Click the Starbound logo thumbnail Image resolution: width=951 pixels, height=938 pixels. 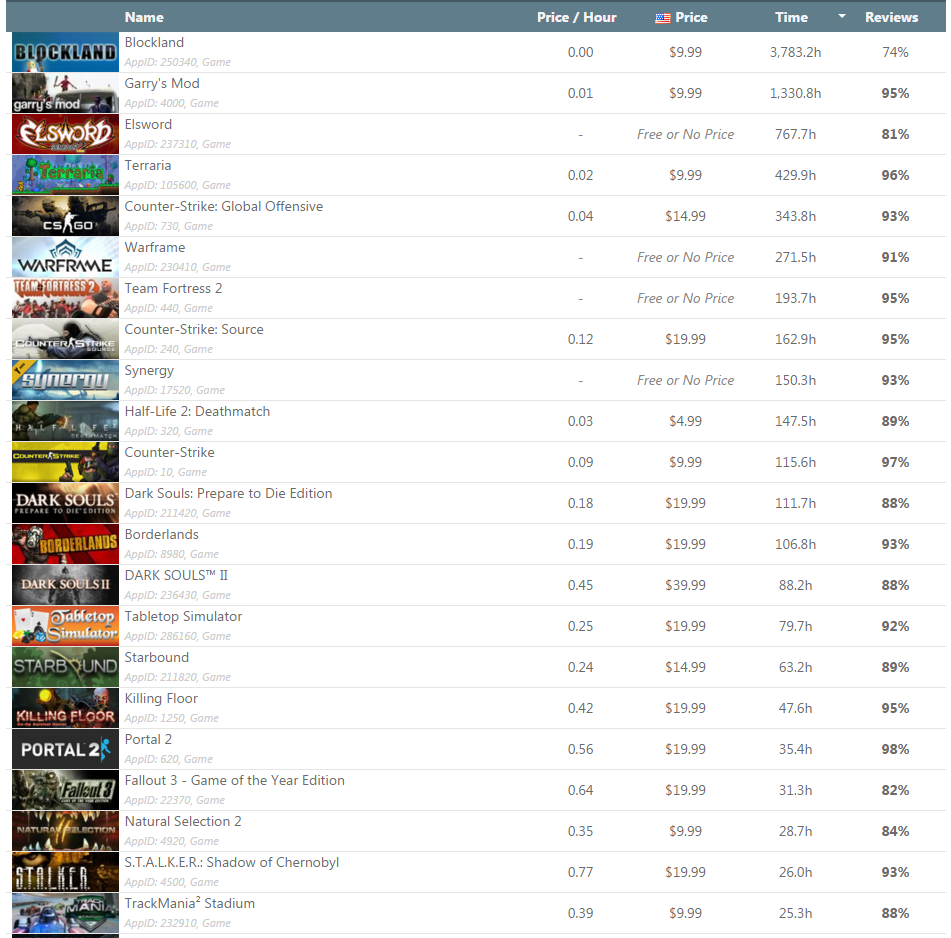click(x=66, y=667)
